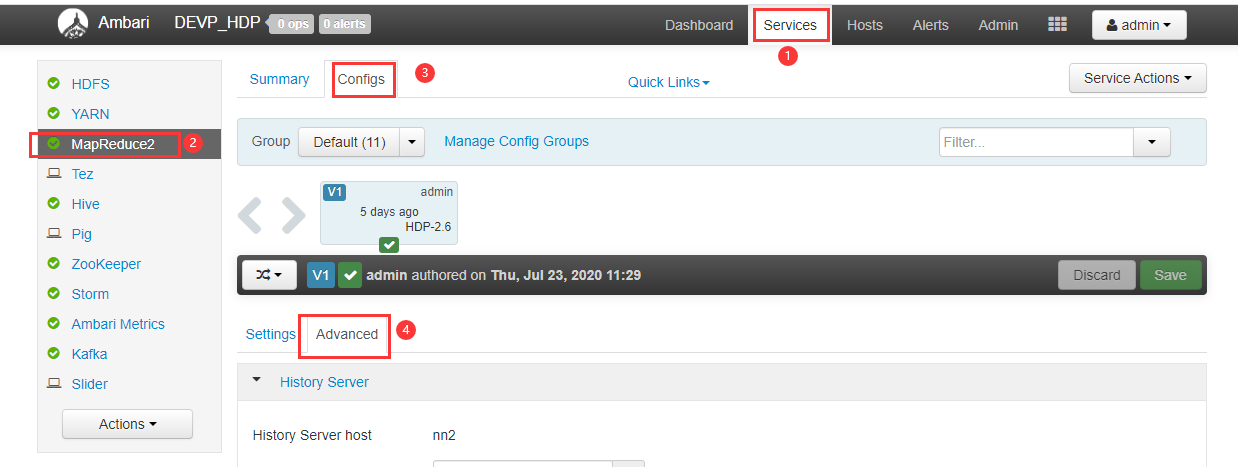The width and height of the screenshot is (1238, 467).
Task: Switch to the Summary tab
Action: point(279,79)
